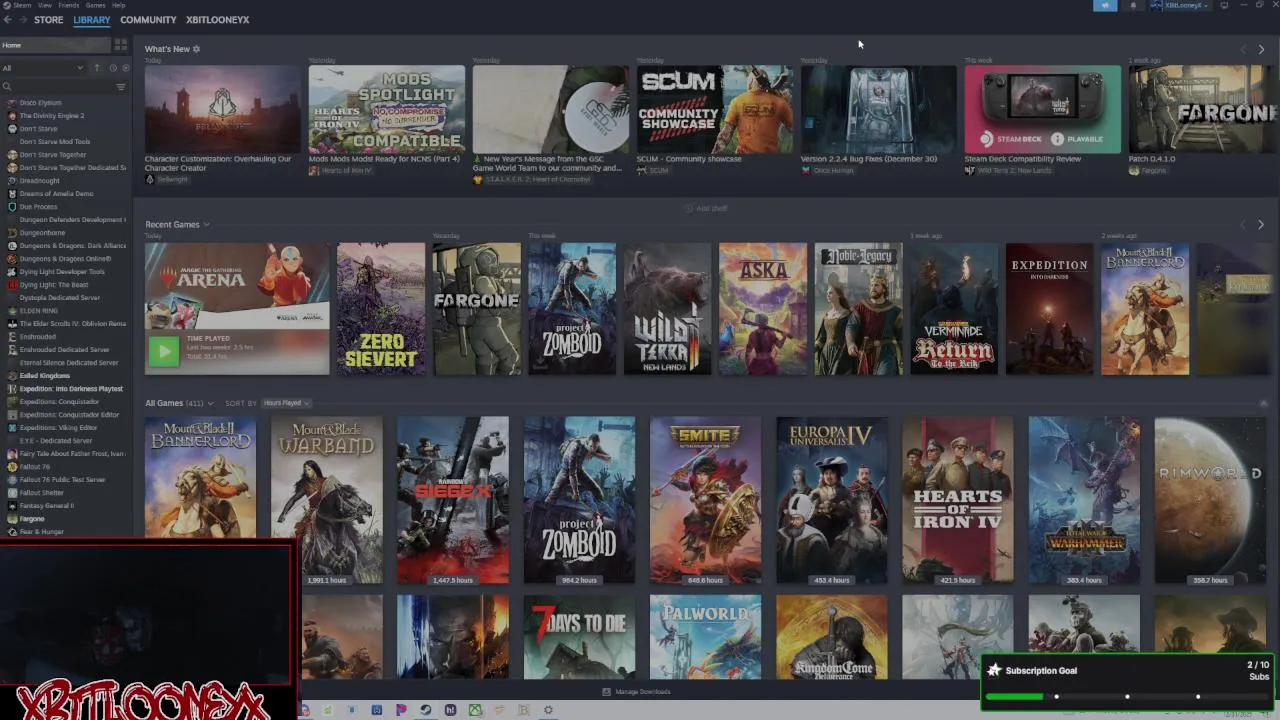Open 7 Days to Die cover
This screenshot has width=1280, height=720.
click(579, 637)
